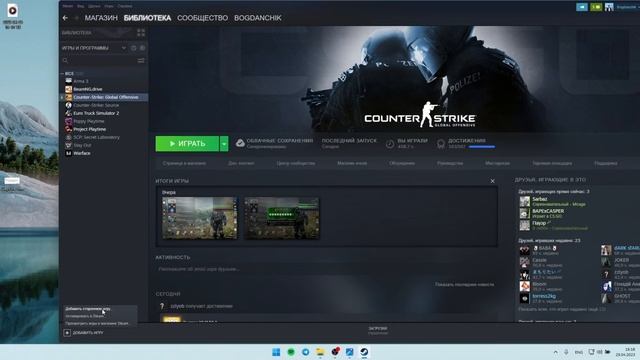640x360 pixels.
Task: Click the green friends icon in title bar
Action: [596, 7]
